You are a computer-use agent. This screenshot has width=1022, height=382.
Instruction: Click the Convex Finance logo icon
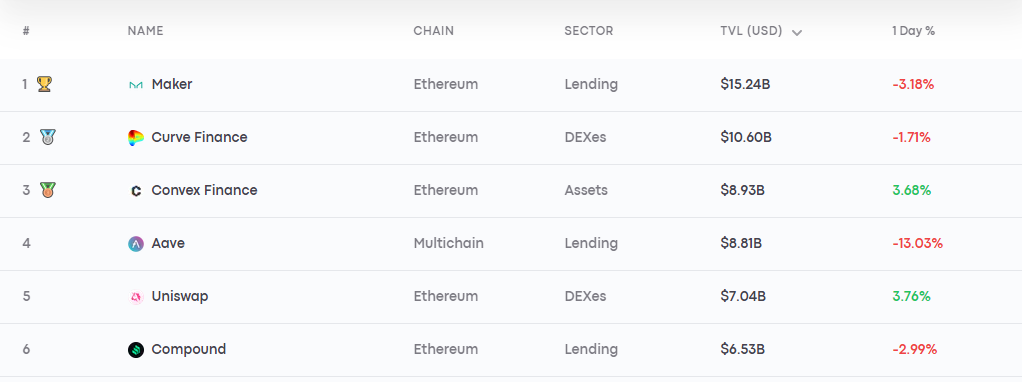point(136,191)
